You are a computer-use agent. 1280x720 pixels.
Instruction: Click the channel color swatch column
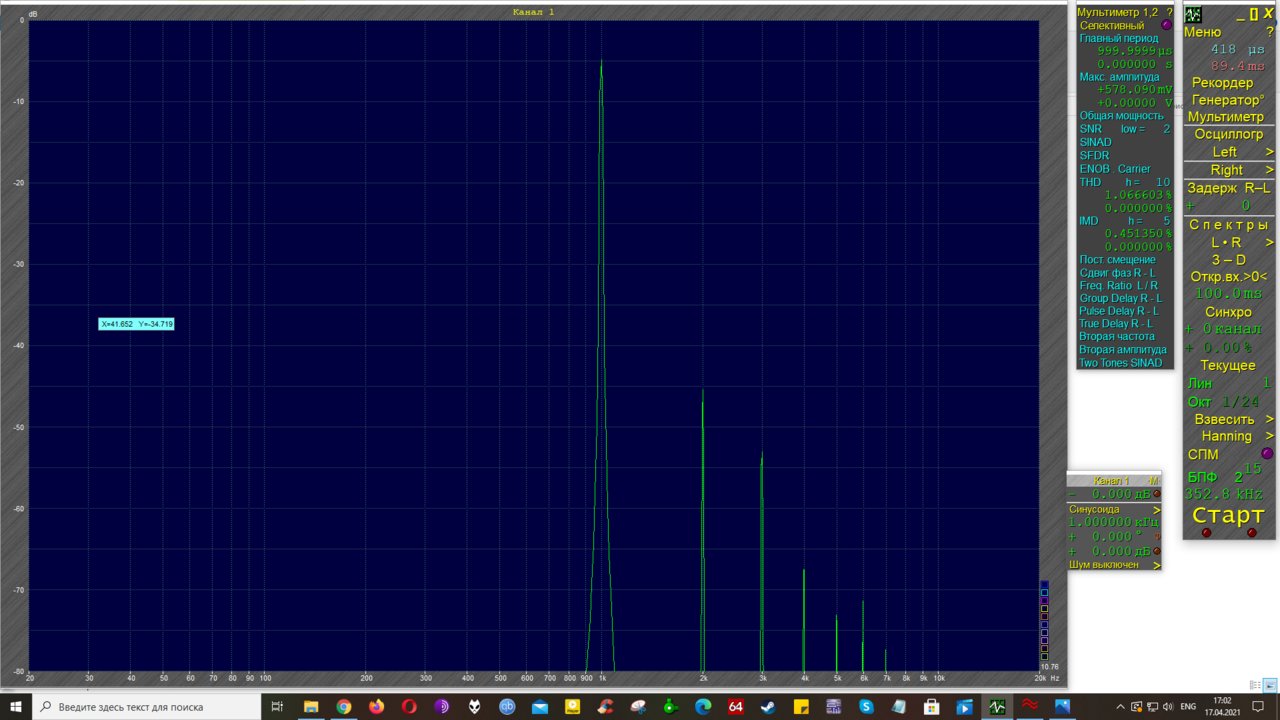point(1044,620)
